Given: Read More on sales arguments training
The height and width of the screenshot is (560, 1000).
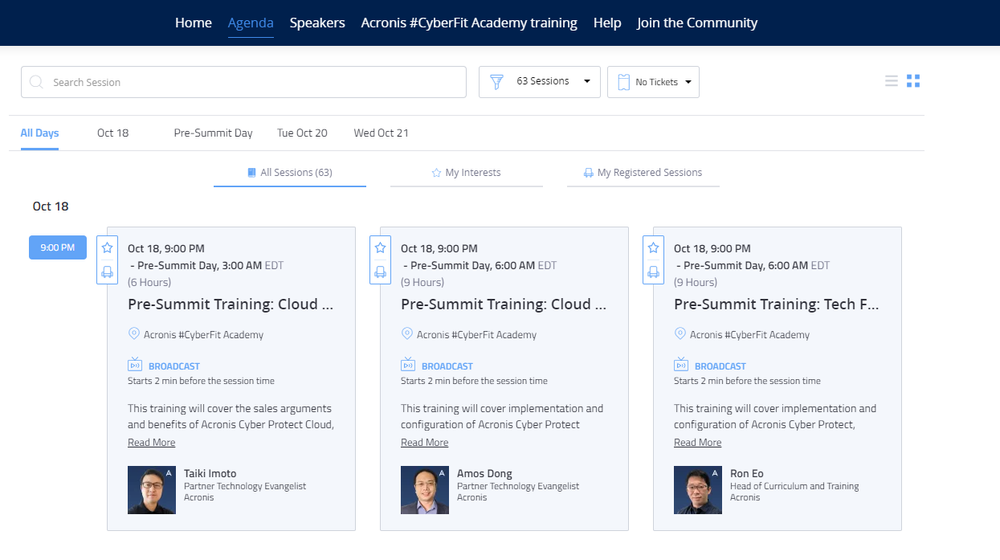Looking at the screenshot, I should click(151, 442).
